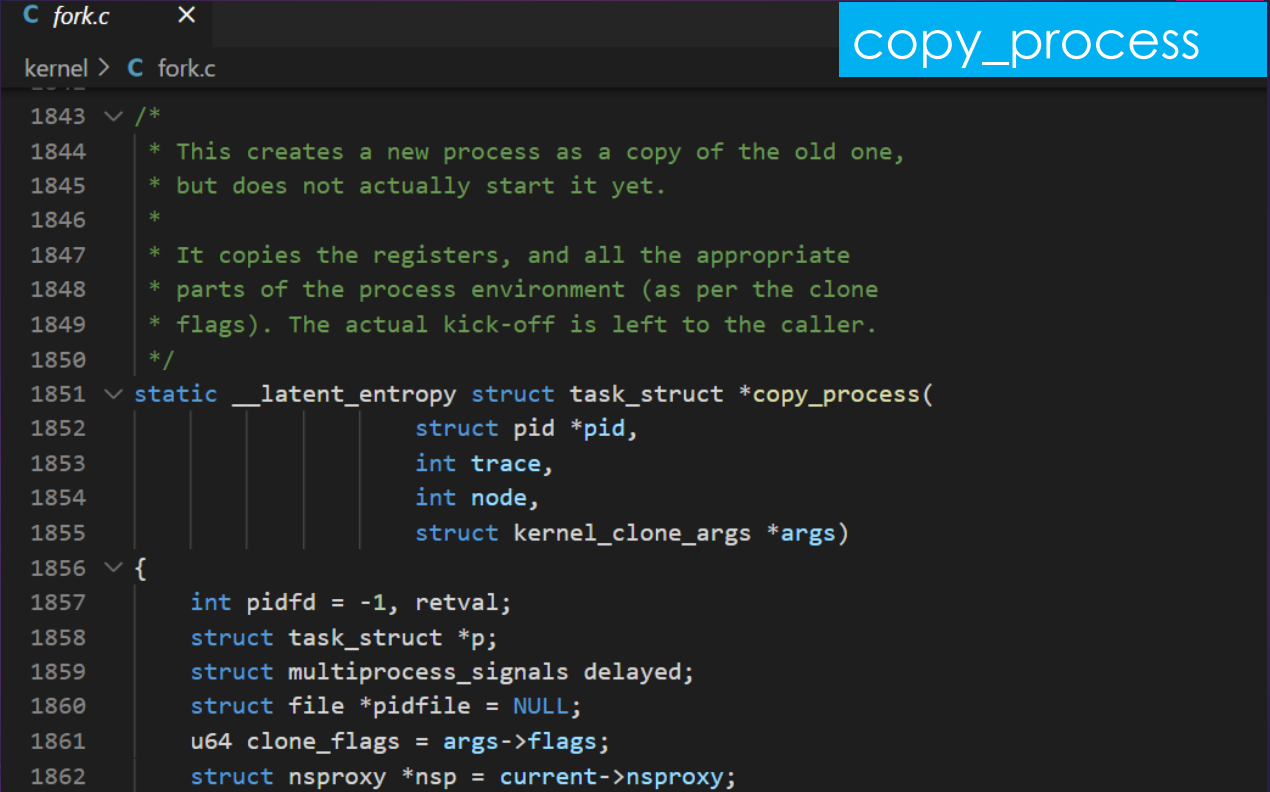Click multiprocess_signals on line 1859
The image size is (1270, 792).
click(x=428, y=672)
